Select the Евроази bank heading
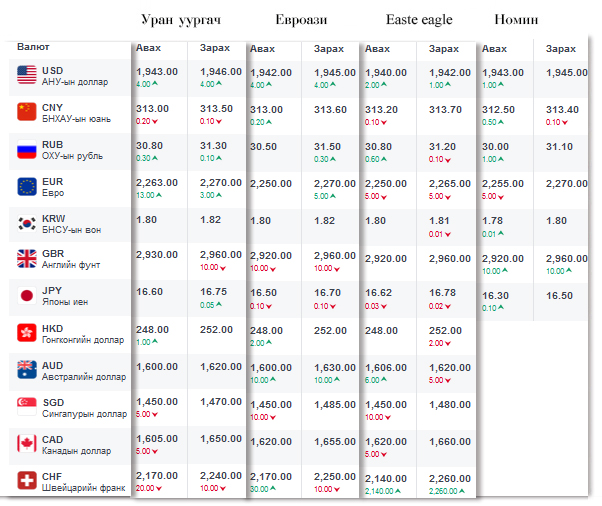The width and height of the screenshot is (602, 506). [x=302, y=19]
